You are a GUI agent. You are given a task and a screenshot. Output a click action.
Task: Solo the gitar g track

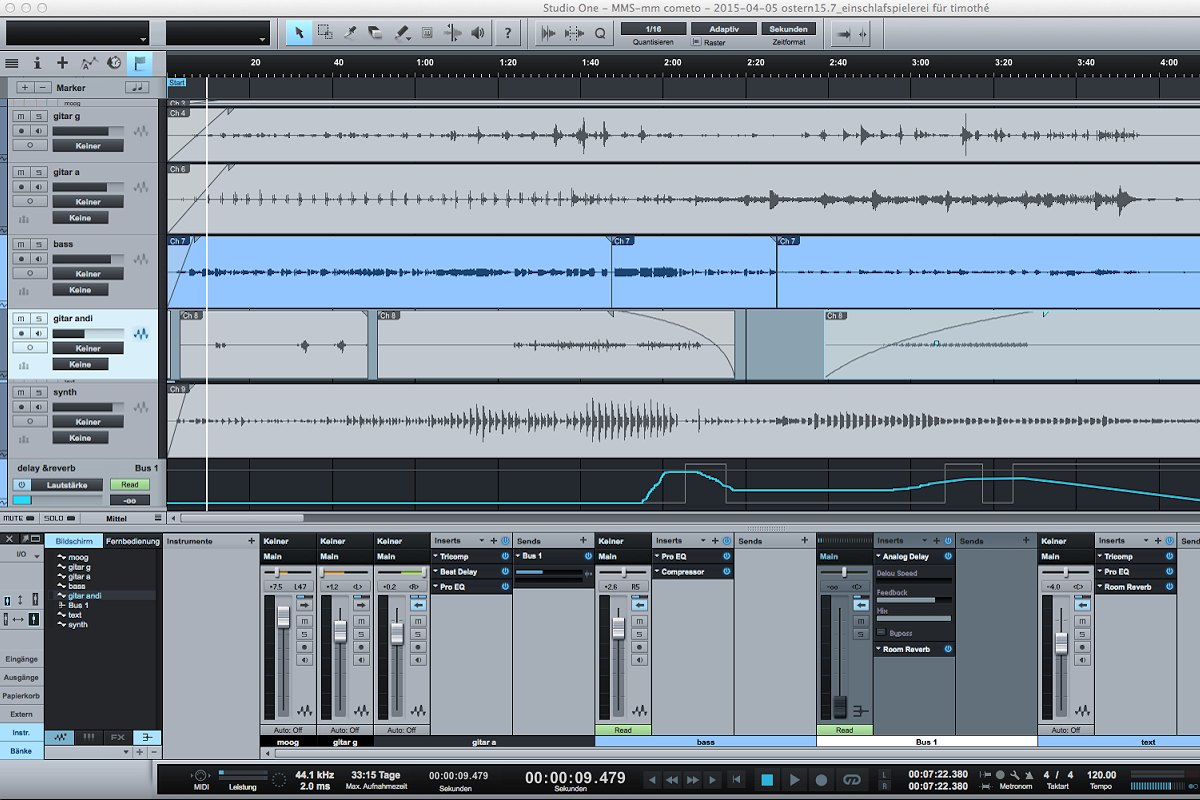[38, 116]
